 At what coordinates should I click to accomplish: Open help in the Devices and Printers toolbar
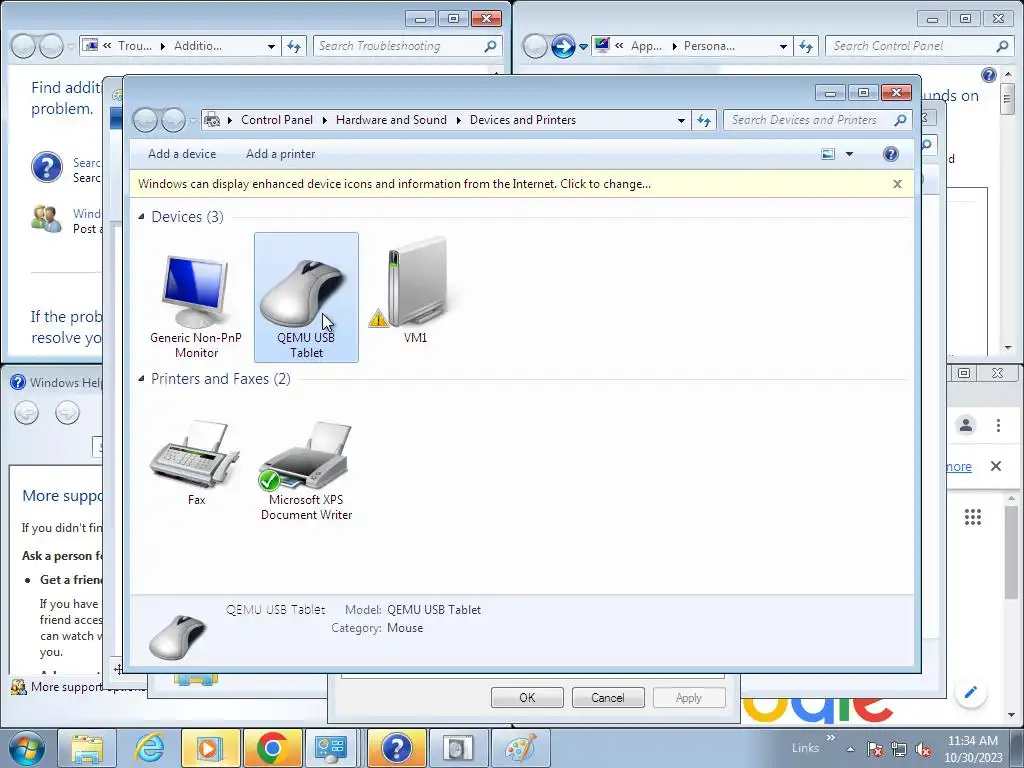(x=890, y=154)
